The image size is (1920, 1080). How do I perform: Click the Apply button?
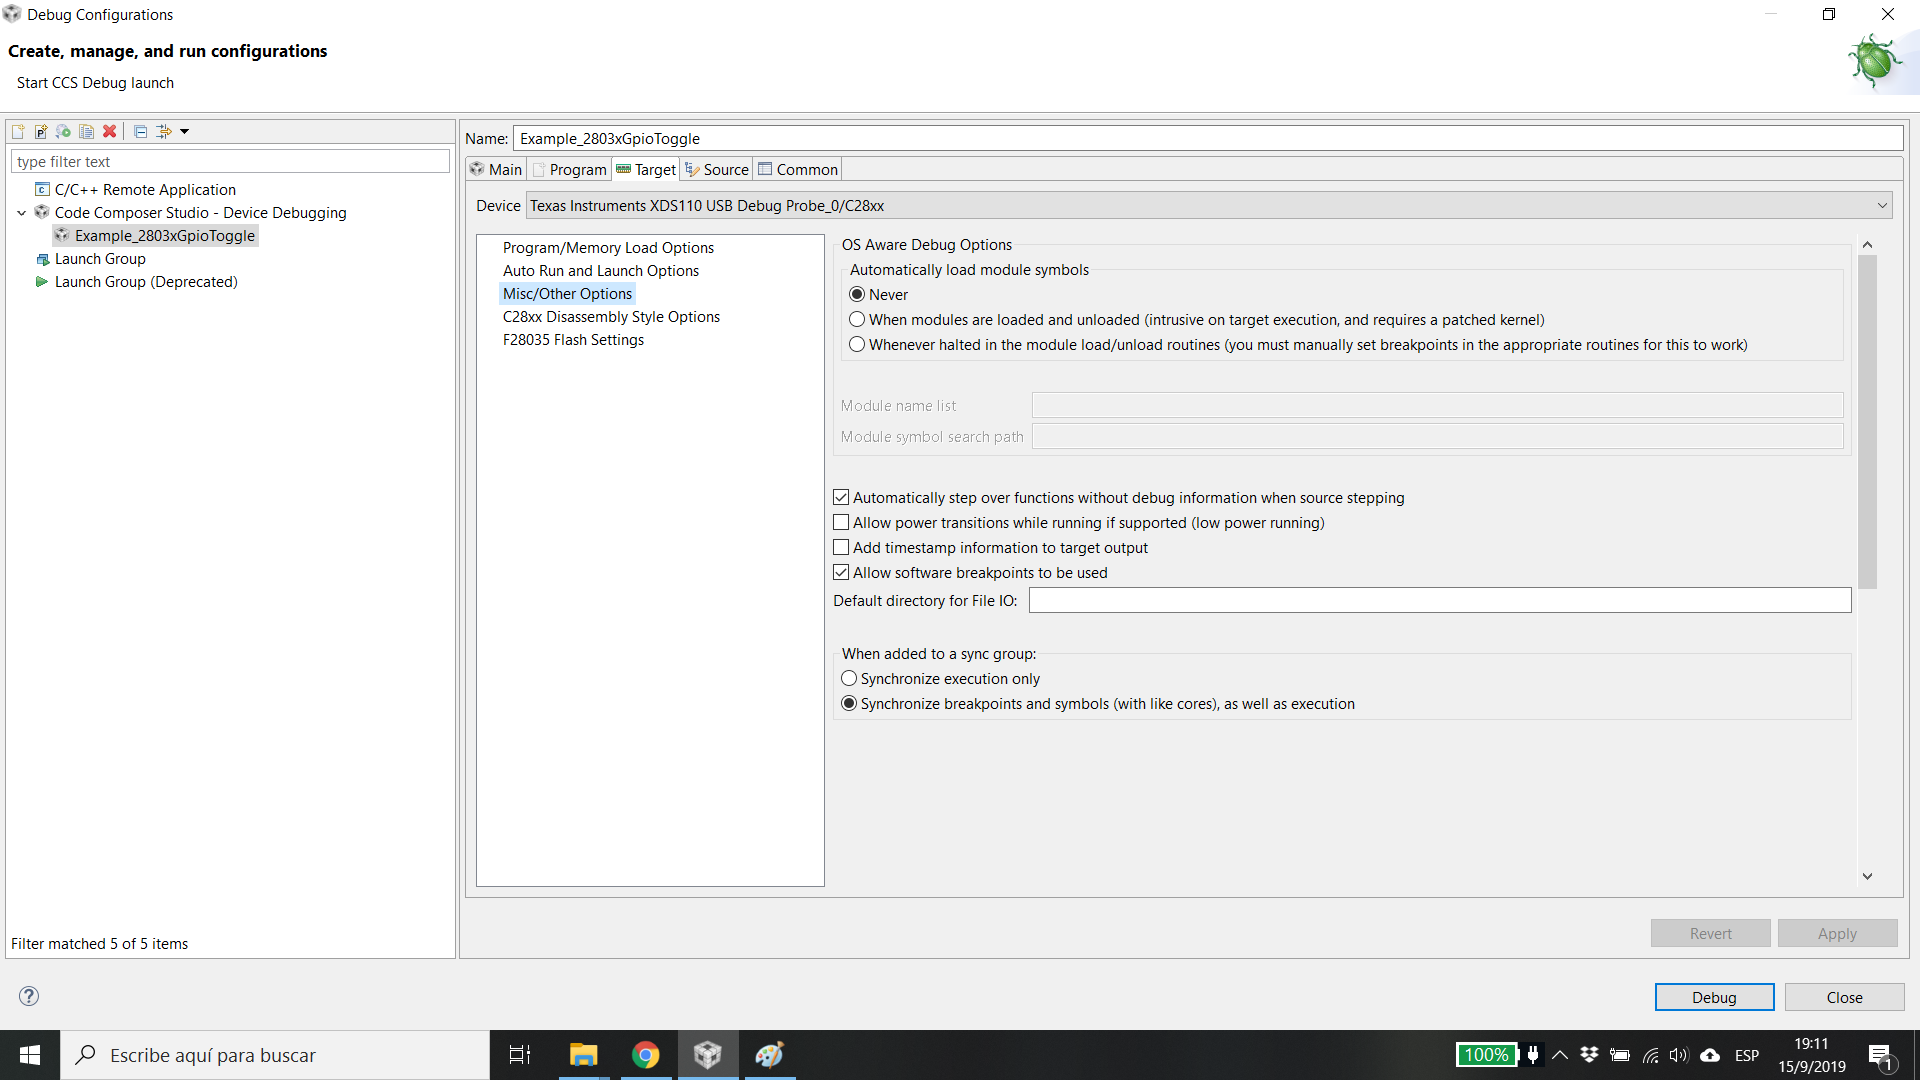pyautogui.click(x=1837, y=933)
